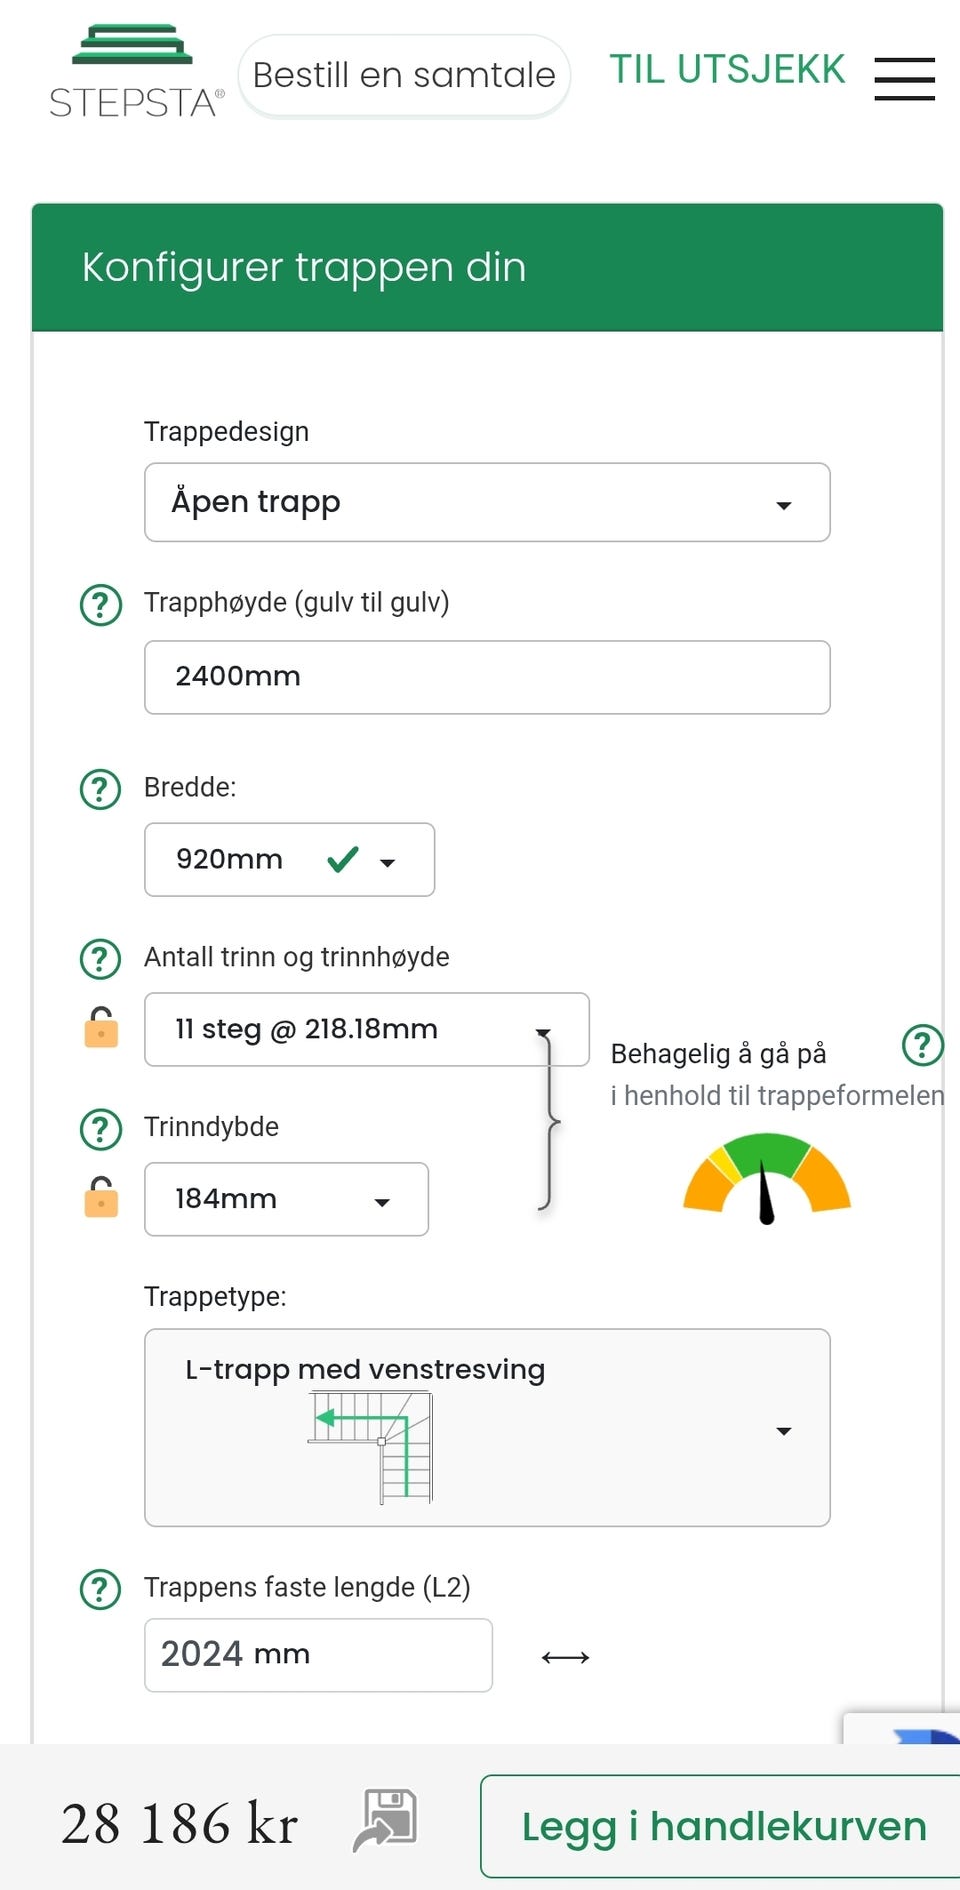The width and height of the screenshot is (960, 1890).
Task: Click the help icon beside Bredde
Action: coord(100,789)
